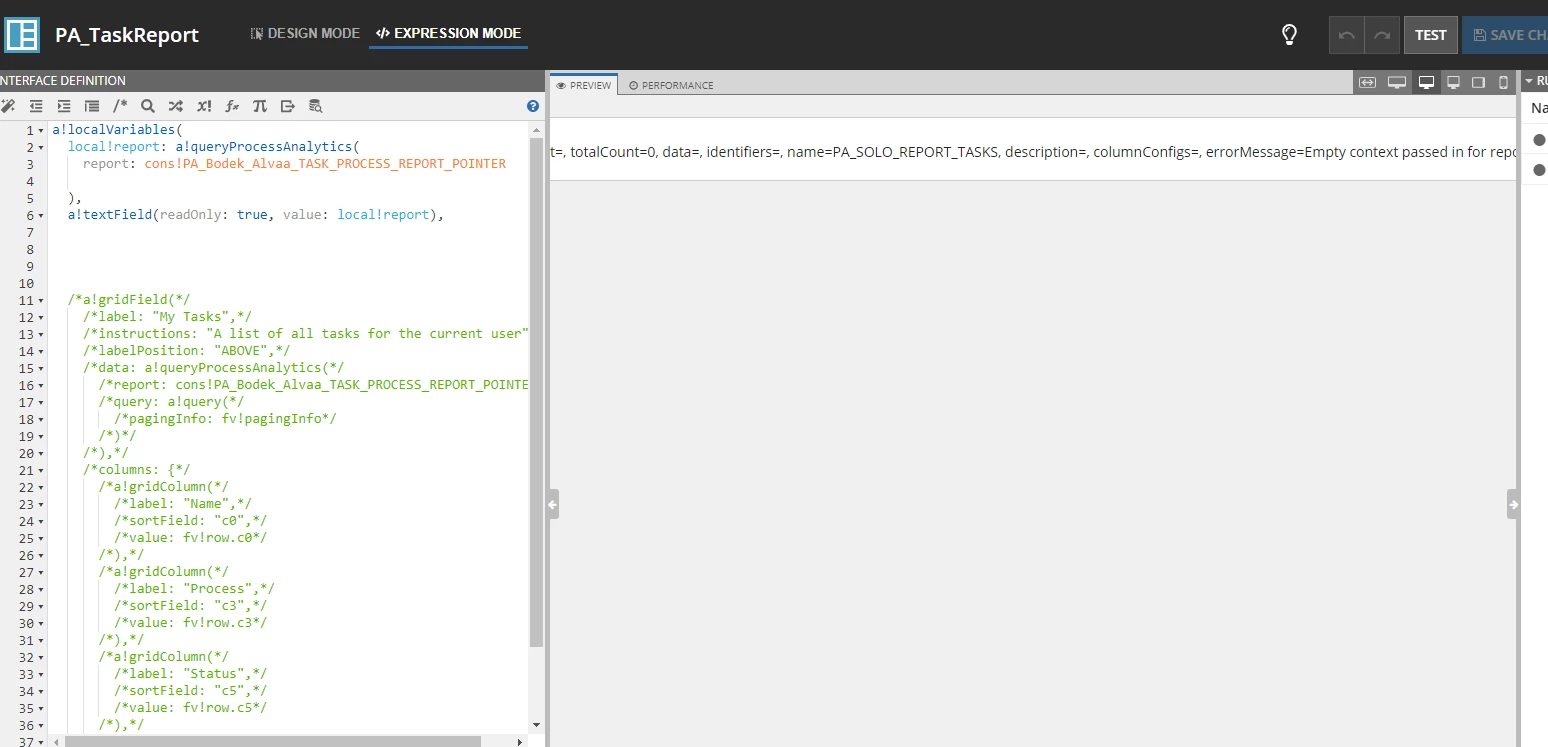Viewport: 1548px width, 747px height.
Task: Open the blue help question mark icon
Action: (533, 106)
